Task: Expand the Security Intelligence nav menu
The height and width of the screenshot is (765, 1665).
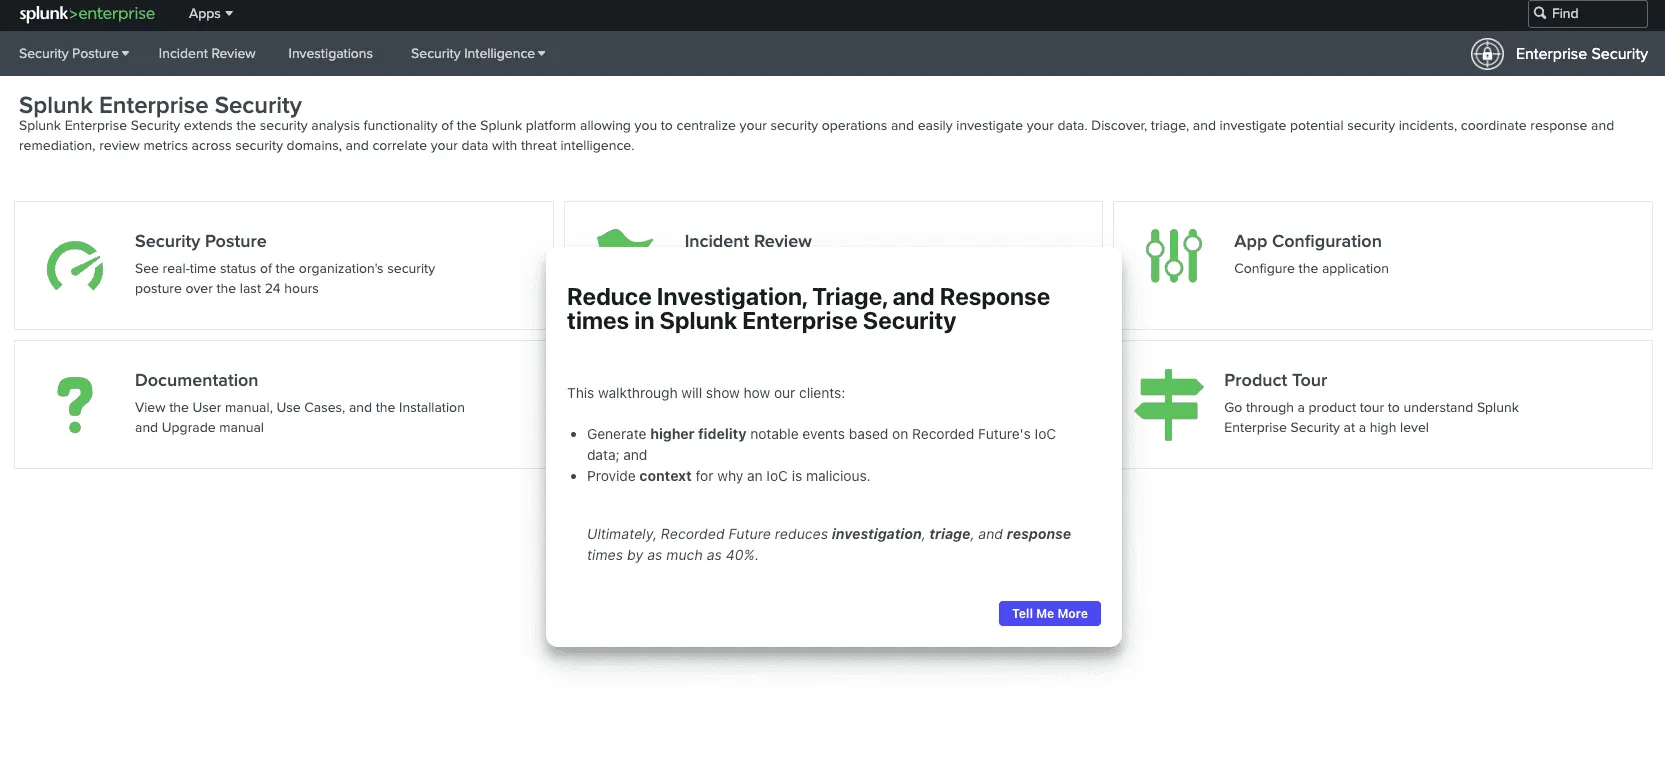Action: click(x=478, y=54)
